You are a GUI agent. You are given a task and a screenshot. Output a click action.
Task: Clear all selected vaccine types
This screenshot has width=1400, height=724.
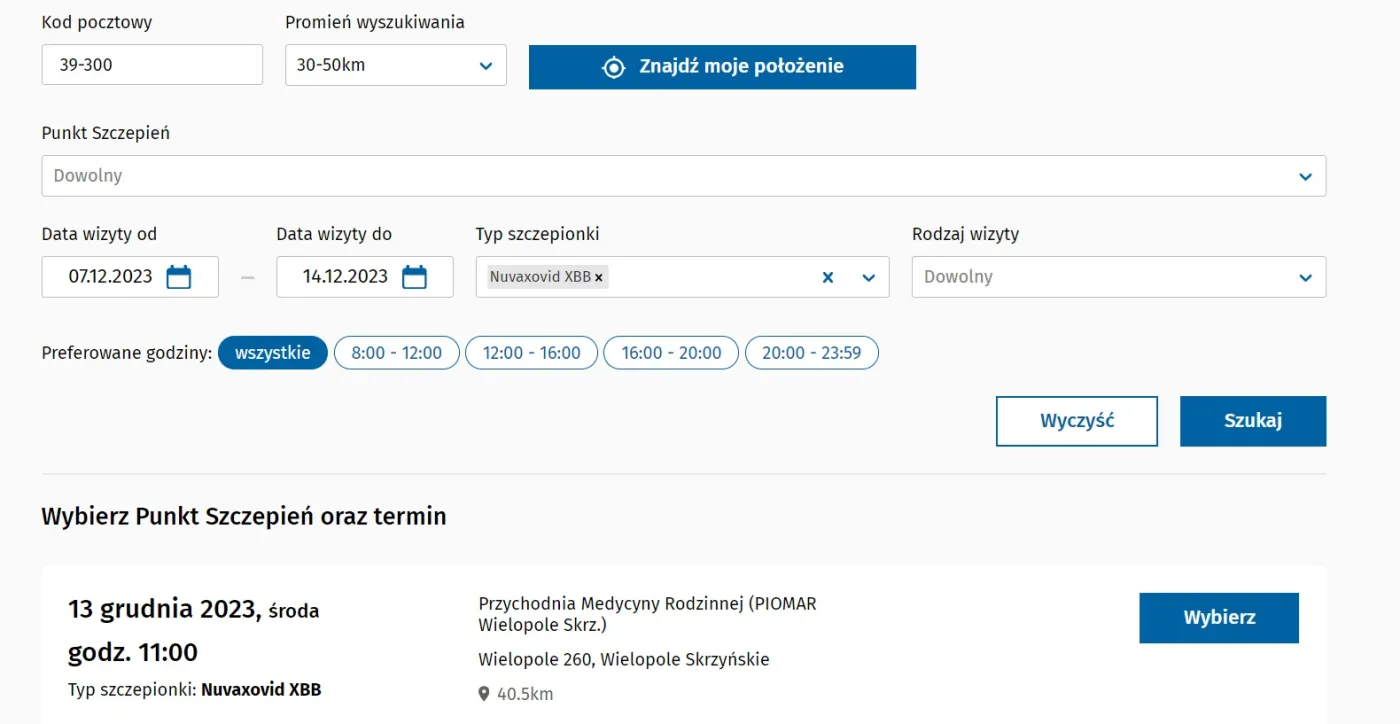(827, 278)
